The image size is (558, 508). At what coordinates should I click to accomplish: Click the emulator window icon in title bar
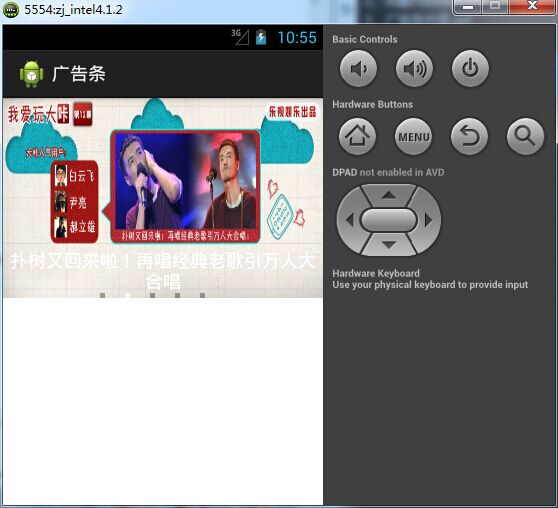11,10
